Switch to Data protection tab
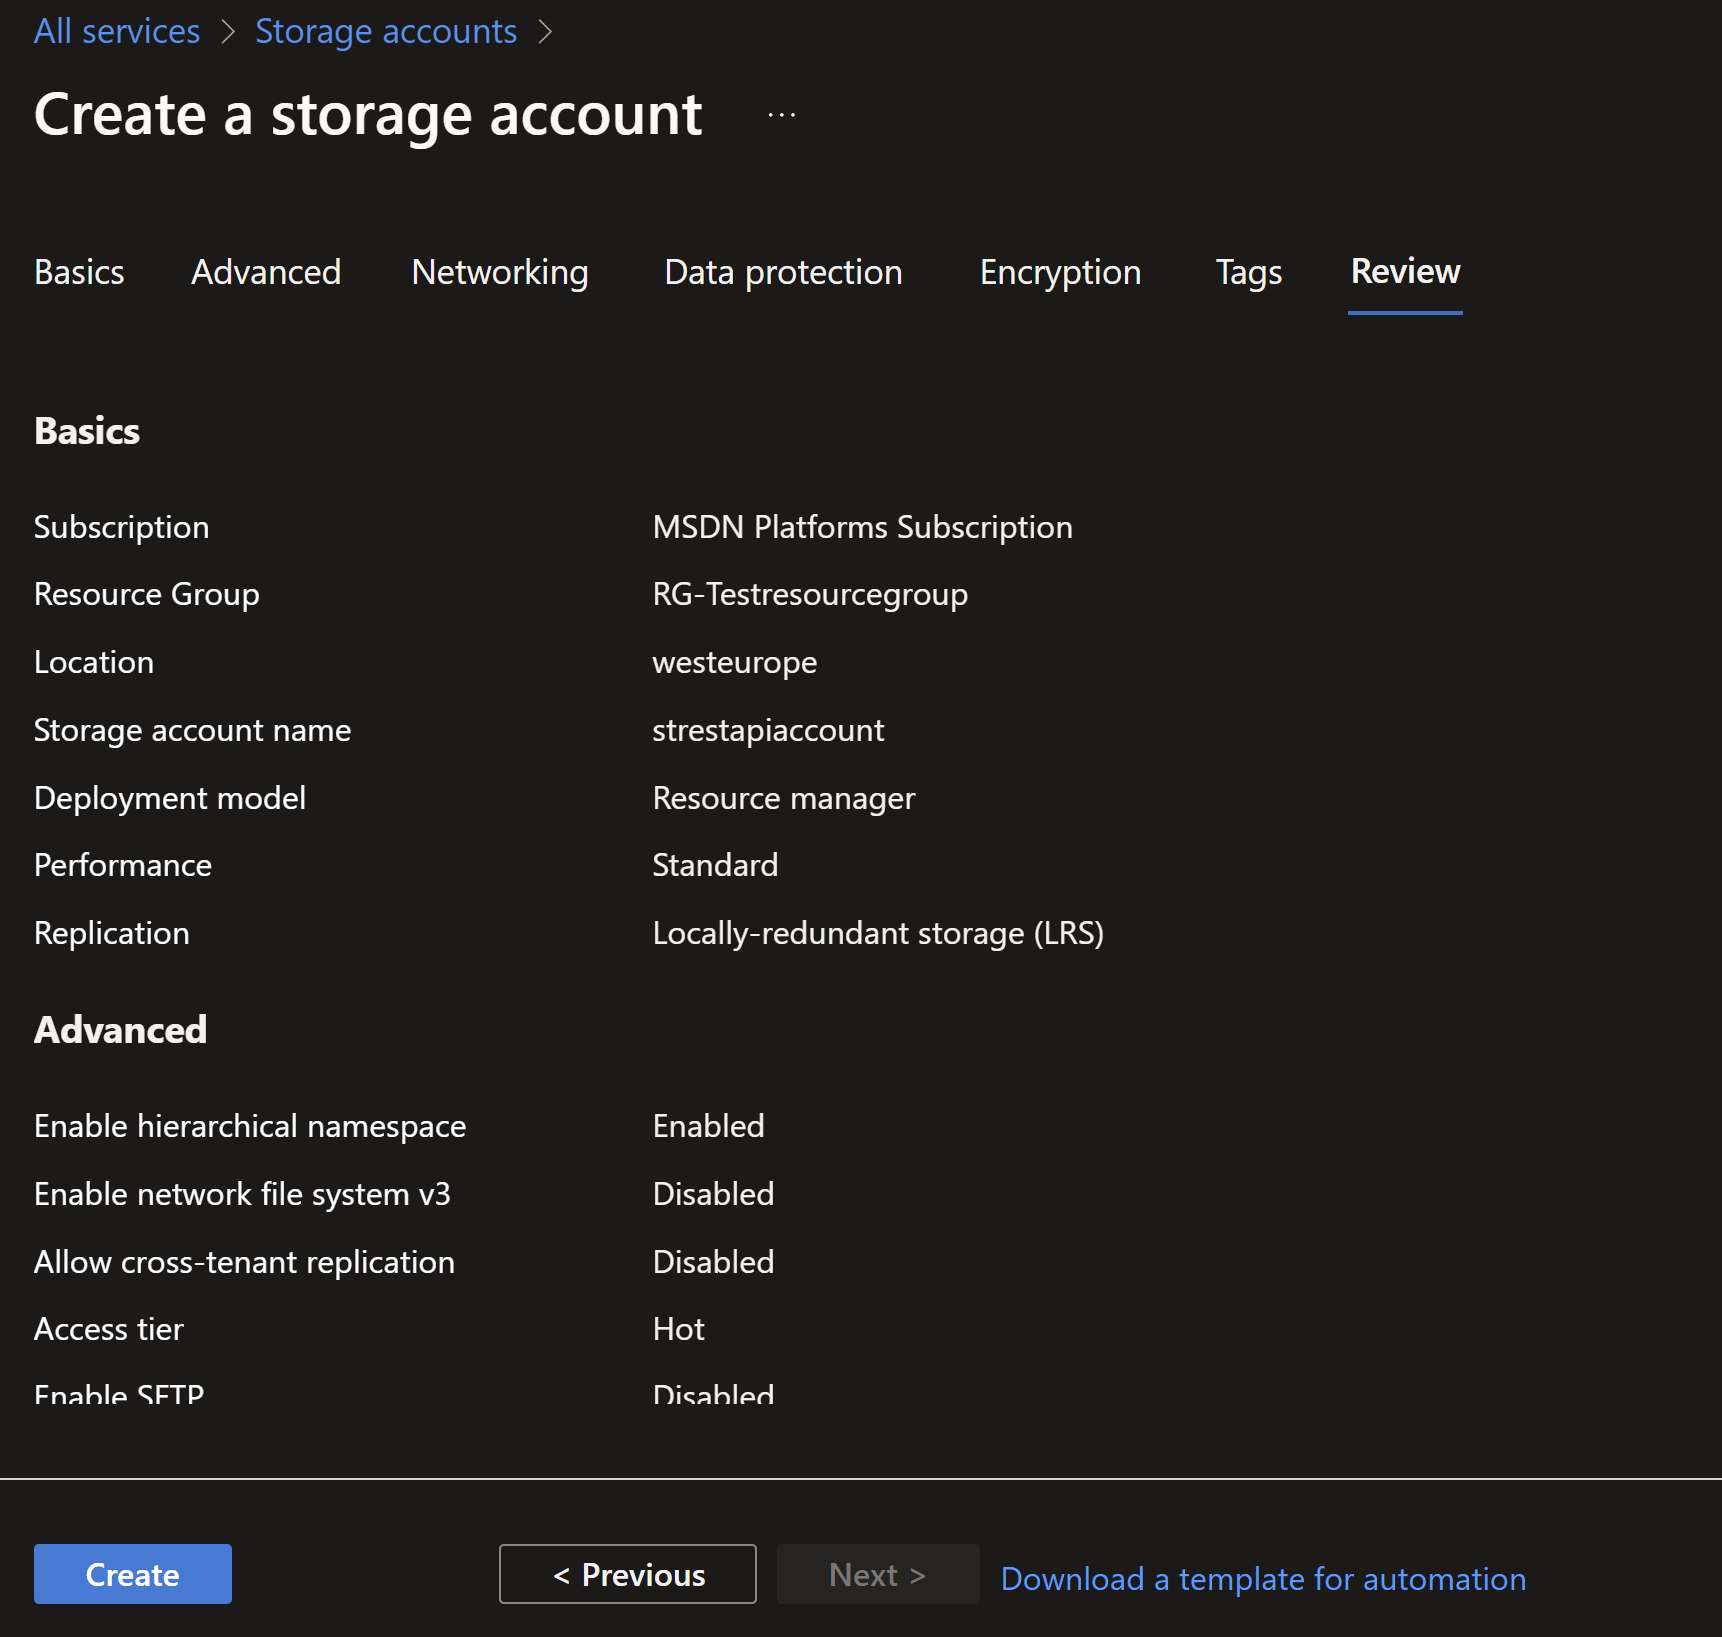 (x=783, y=272)
